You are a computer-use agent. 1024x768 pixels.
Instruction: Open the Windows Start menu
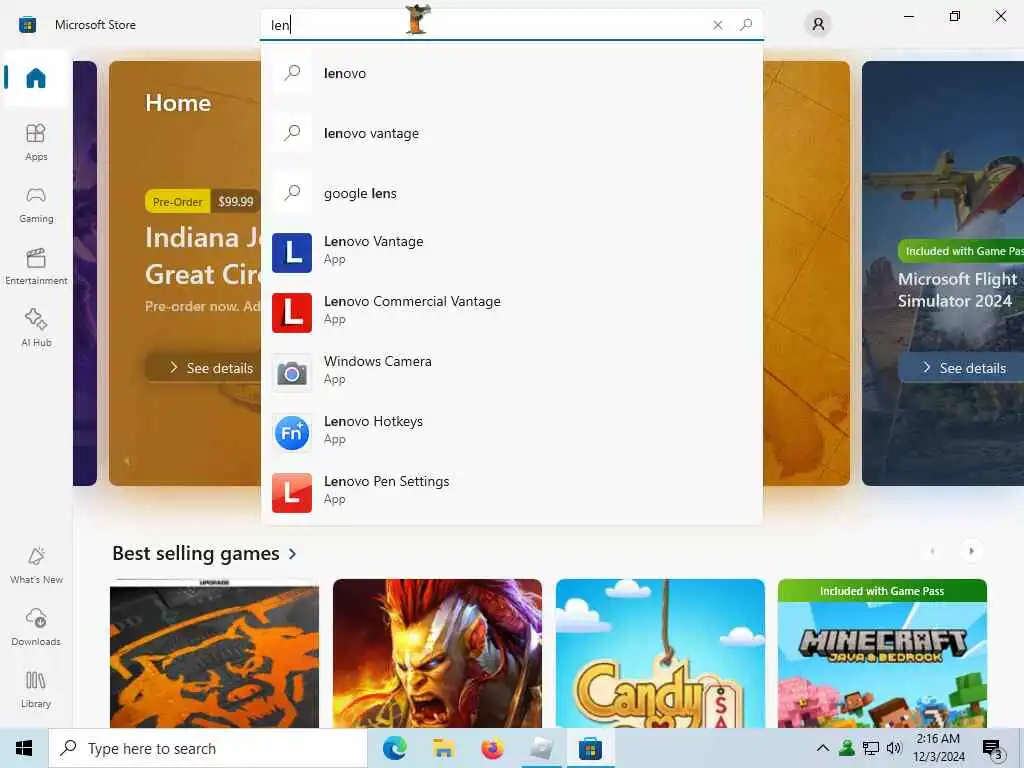pos(24,748)
